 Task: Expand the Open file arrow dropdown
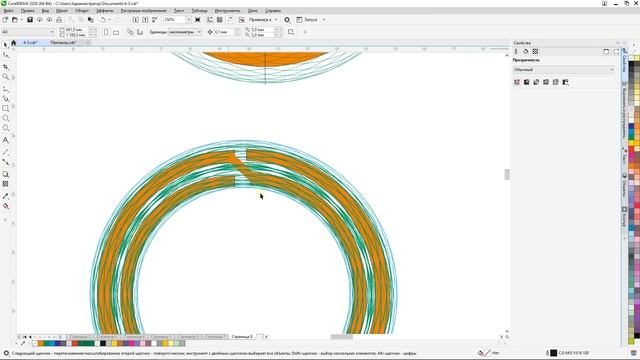(x=21, y=20)
